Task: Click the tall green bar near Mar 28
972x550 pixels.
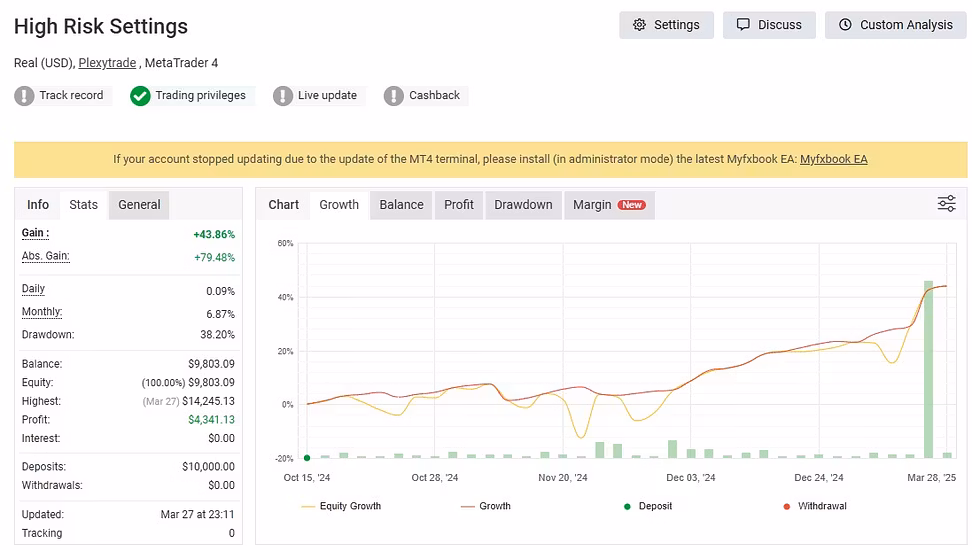Action: pos(928,370)
